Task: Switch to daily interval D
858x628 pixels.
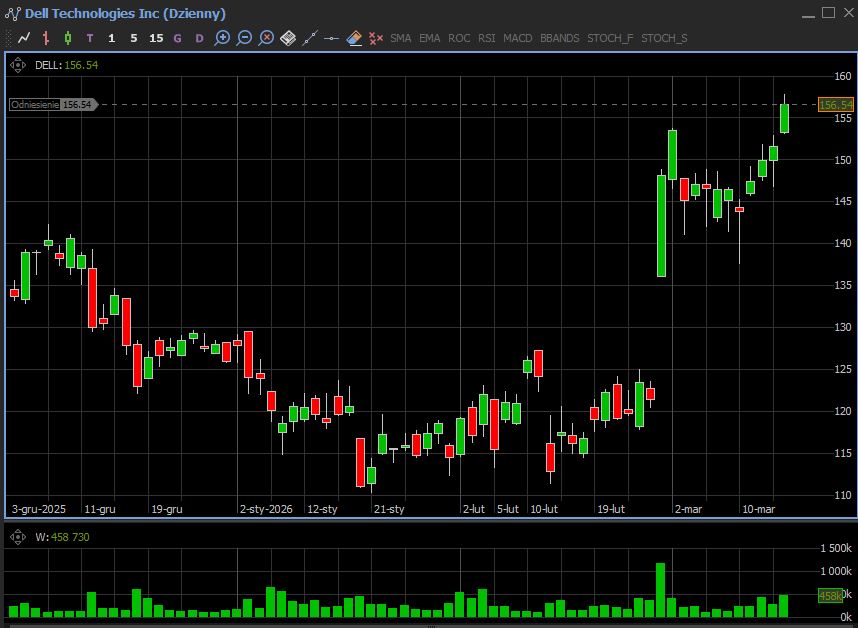Action: point(199,38)
